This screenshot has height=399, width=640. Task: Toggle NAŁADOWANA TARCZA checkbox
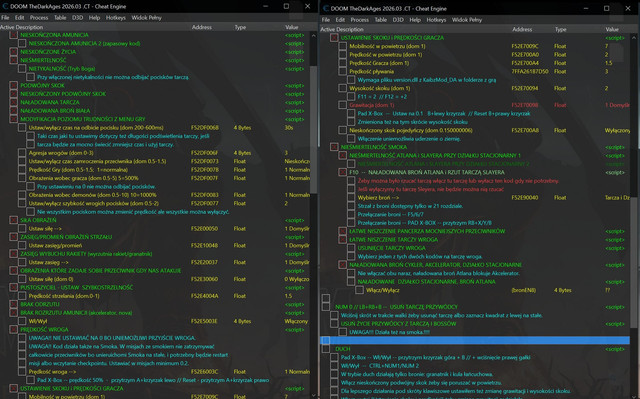click(13, 102)
